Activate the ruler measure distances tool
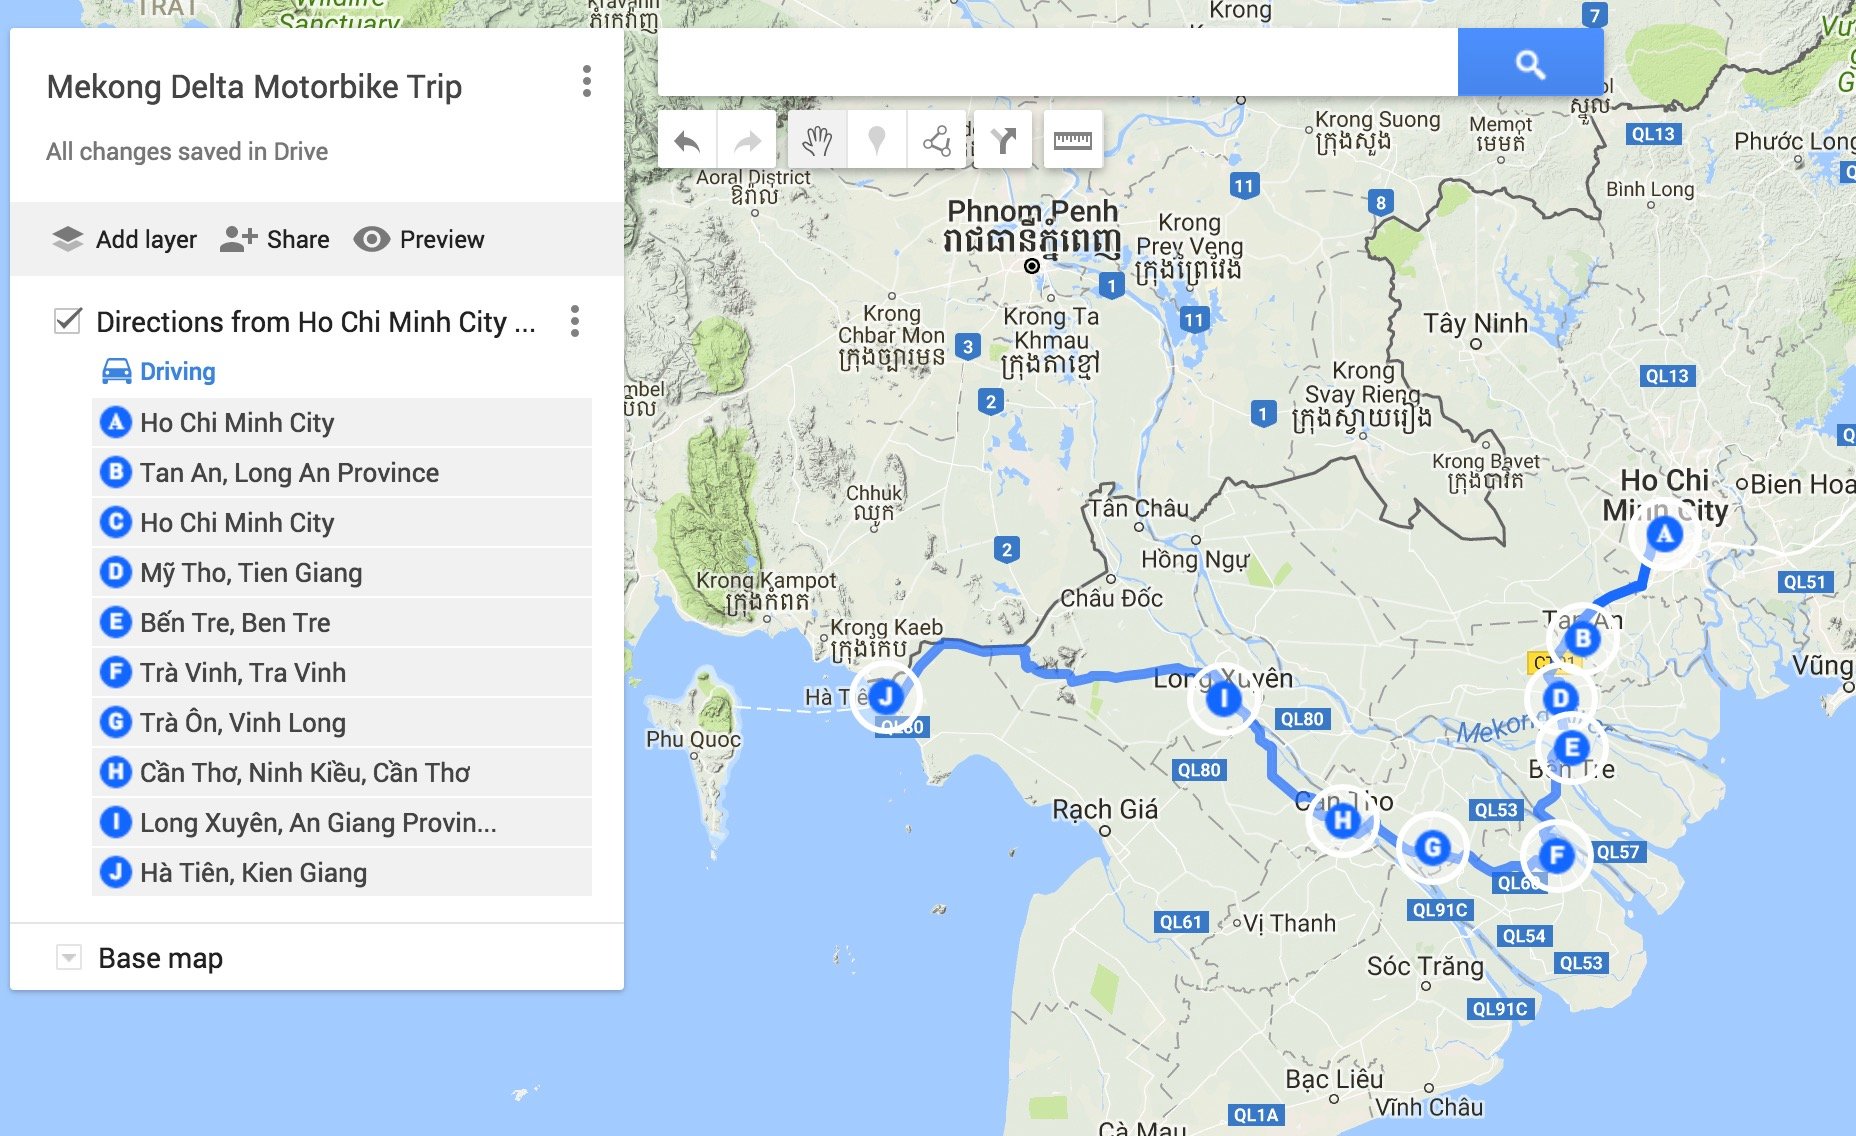The image size is (1856, 1136). [x=1073, y=141]
